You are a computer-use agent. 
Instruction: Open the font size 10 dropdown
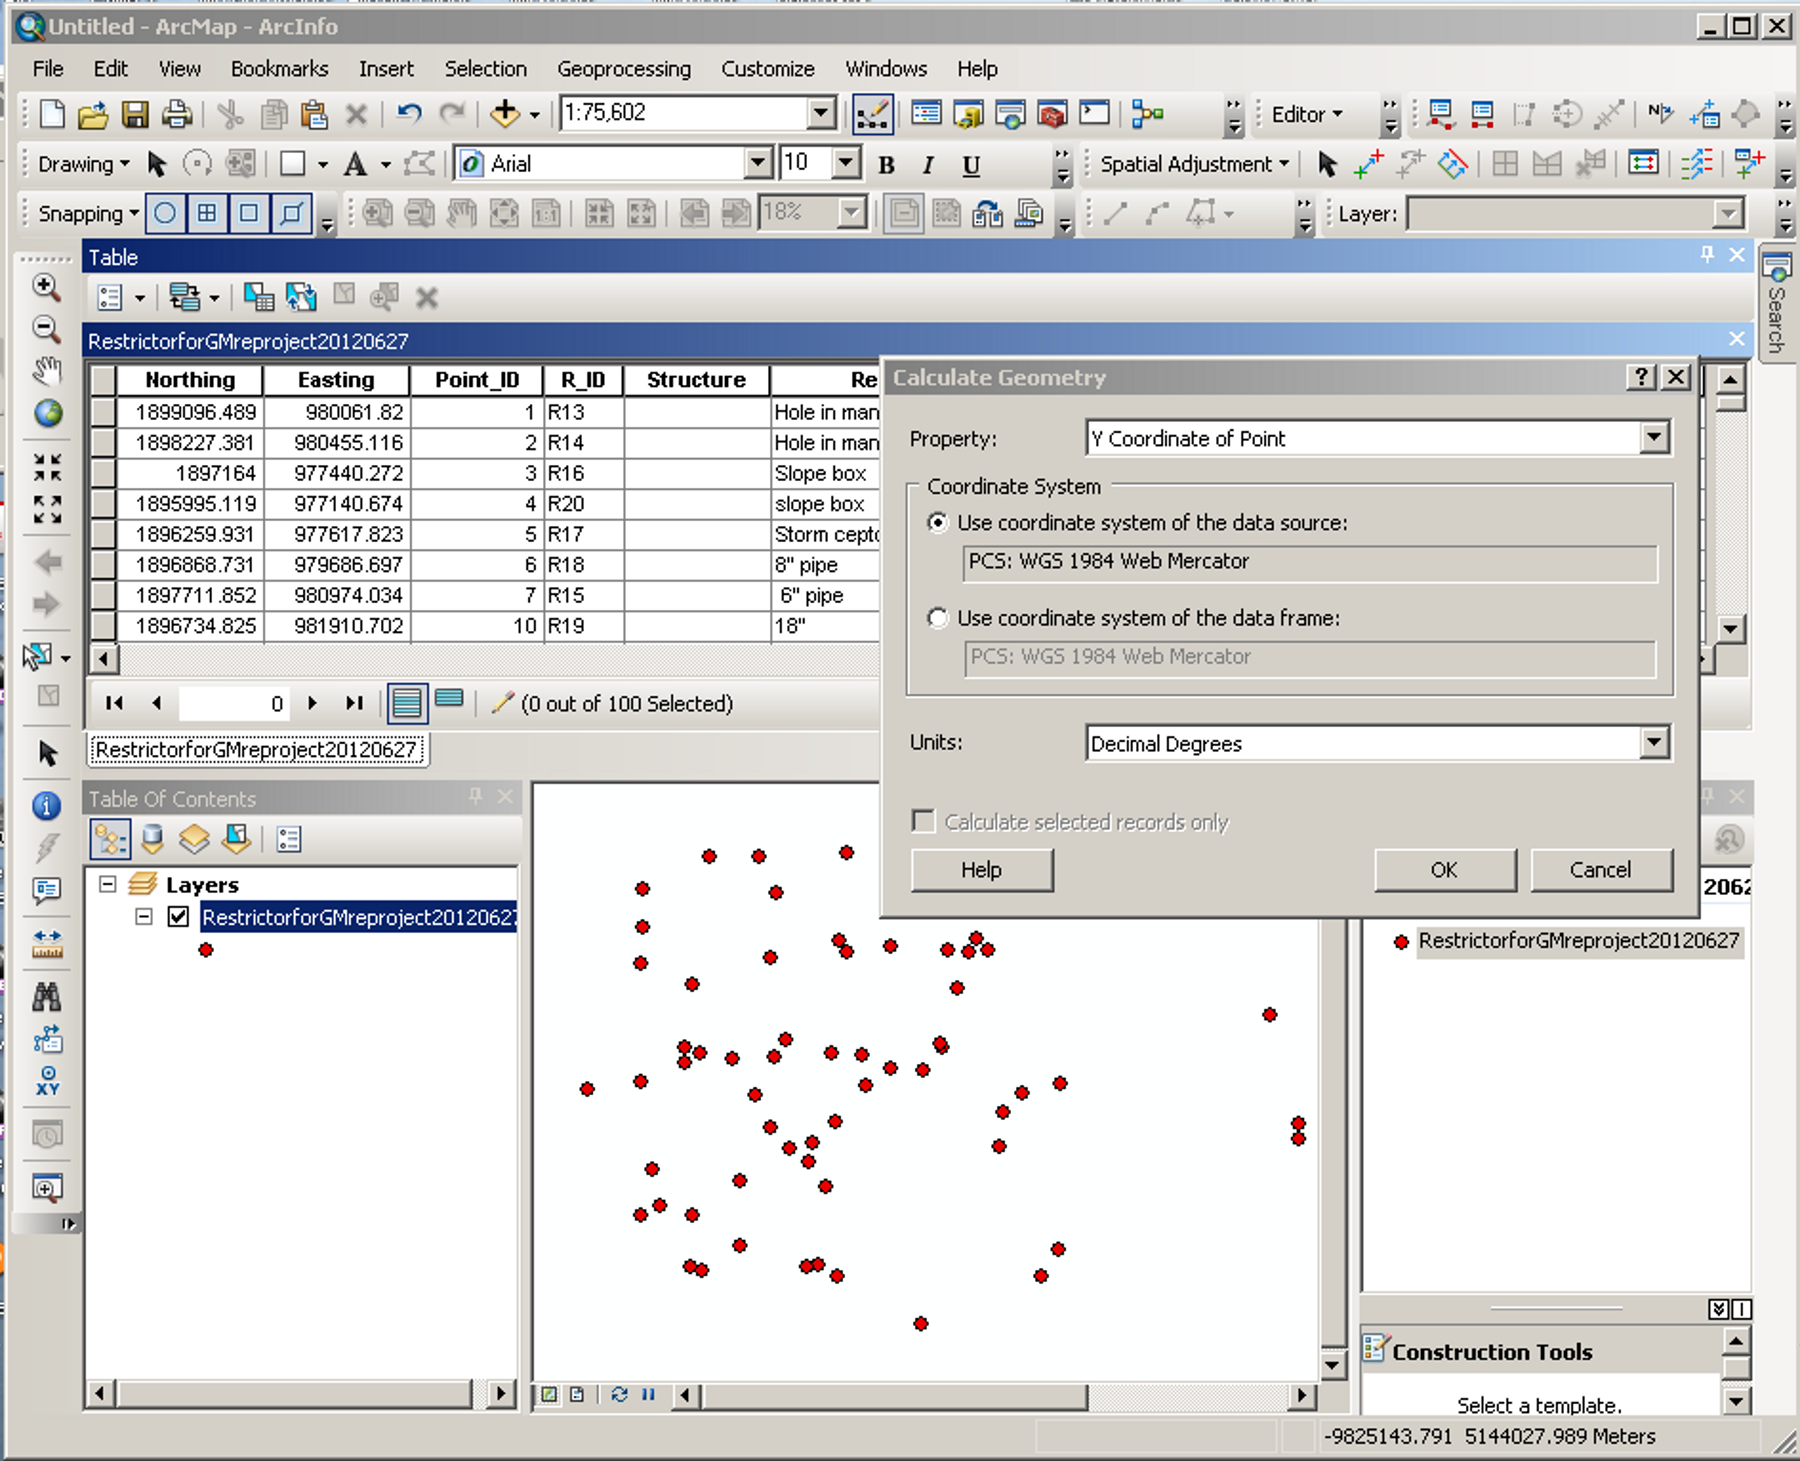pyautogui.click(x=846, y=163)
